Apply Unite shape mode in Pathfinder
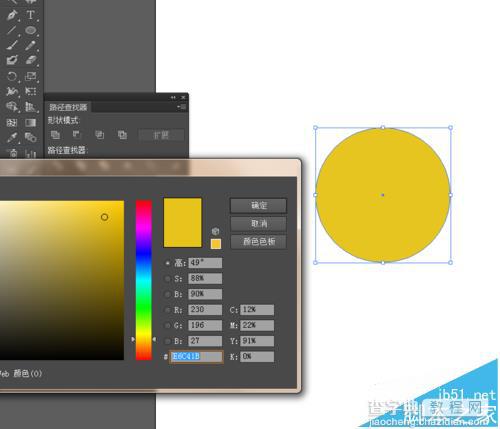 (55, 135)
